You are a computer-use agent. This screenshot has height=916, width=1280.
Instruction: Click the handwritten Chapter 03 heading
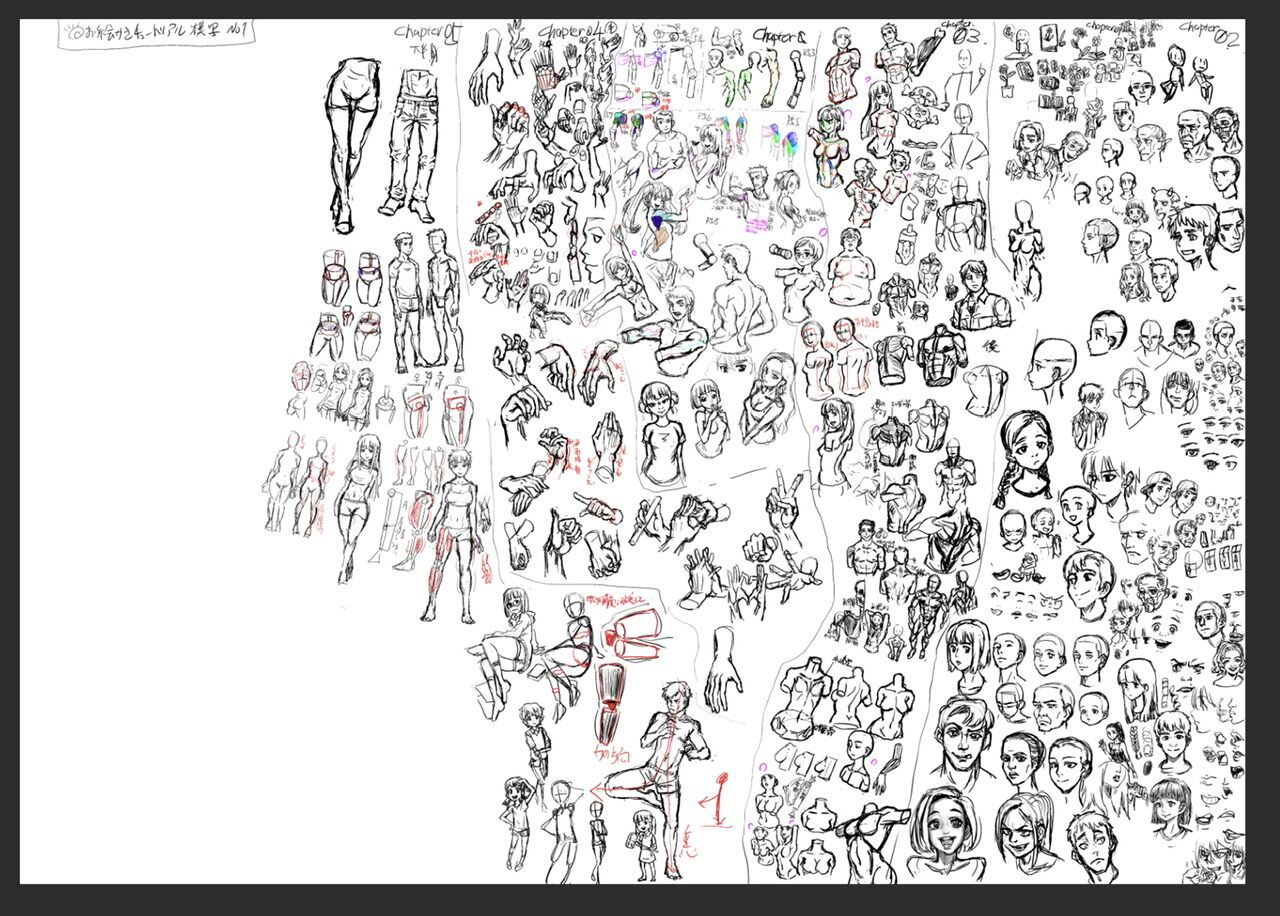962,32
